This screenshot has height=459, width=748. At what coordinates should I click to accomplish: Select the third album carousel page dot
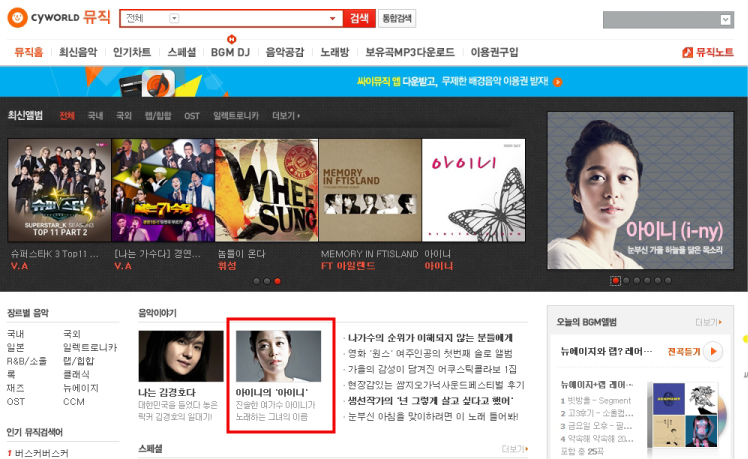tap(278, 281)
